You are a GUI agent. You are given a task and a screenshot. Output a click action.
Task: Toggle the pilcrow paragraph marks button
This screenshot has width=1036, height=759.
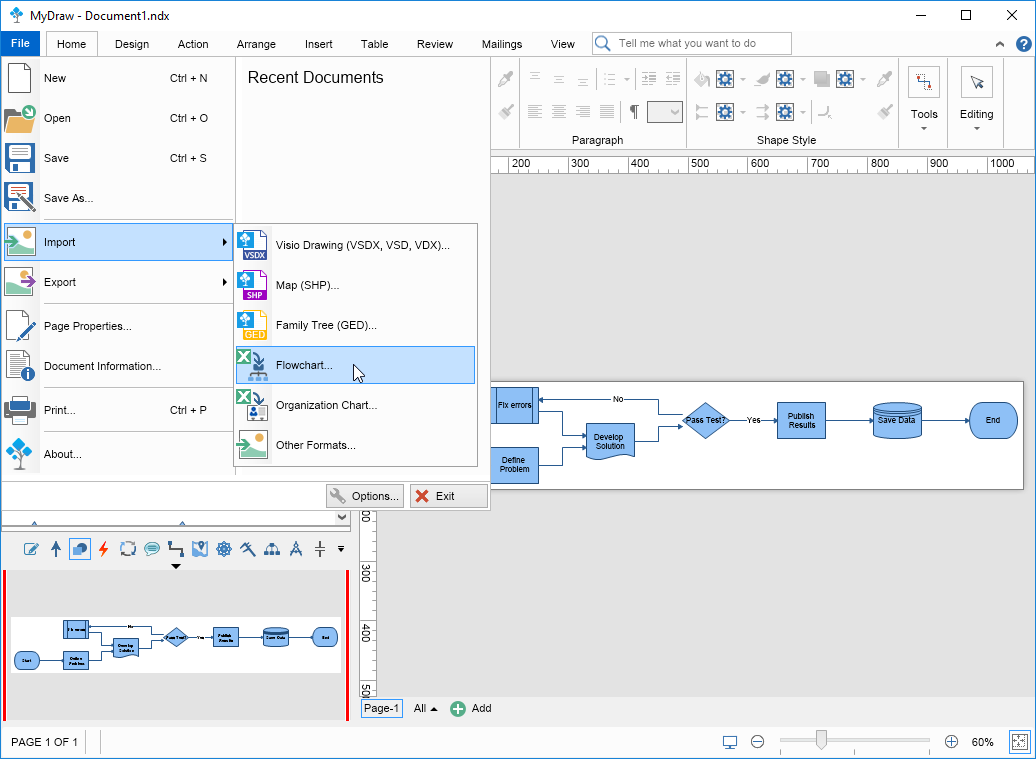point(634,112)
